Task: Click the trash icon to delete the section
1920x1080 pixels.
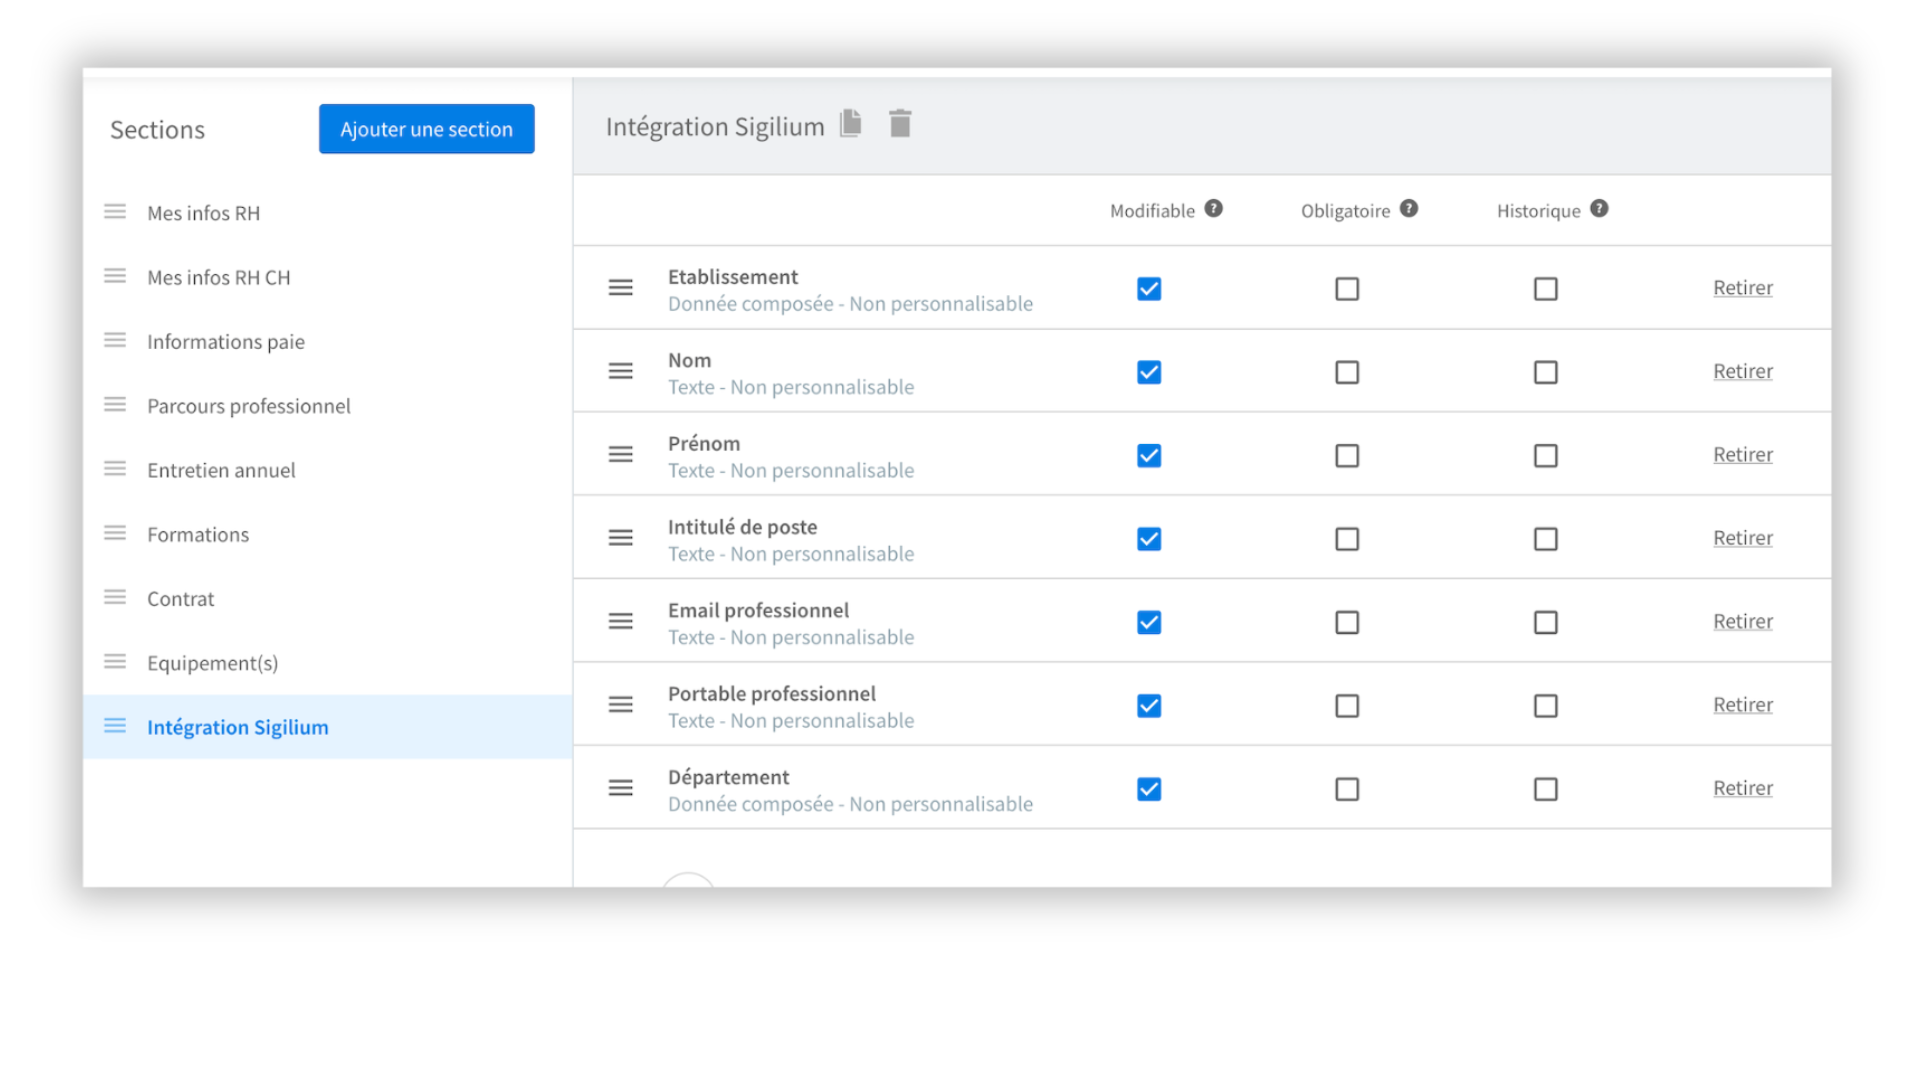Action: pyautogui.click(x=900, y=124)
